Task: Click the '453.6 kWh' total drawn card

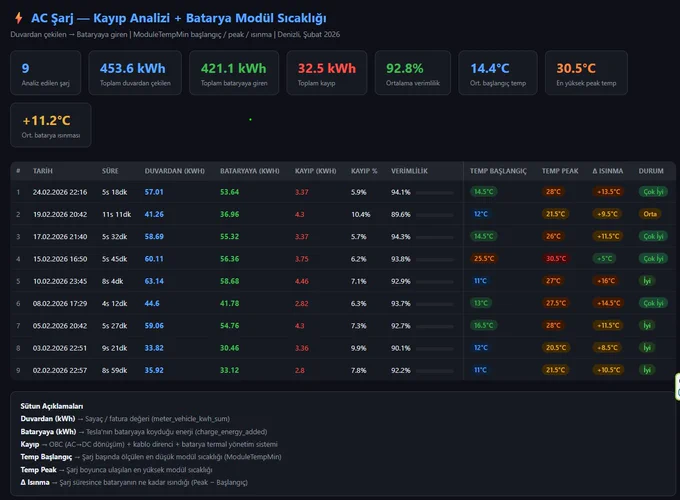Action: 135,73
